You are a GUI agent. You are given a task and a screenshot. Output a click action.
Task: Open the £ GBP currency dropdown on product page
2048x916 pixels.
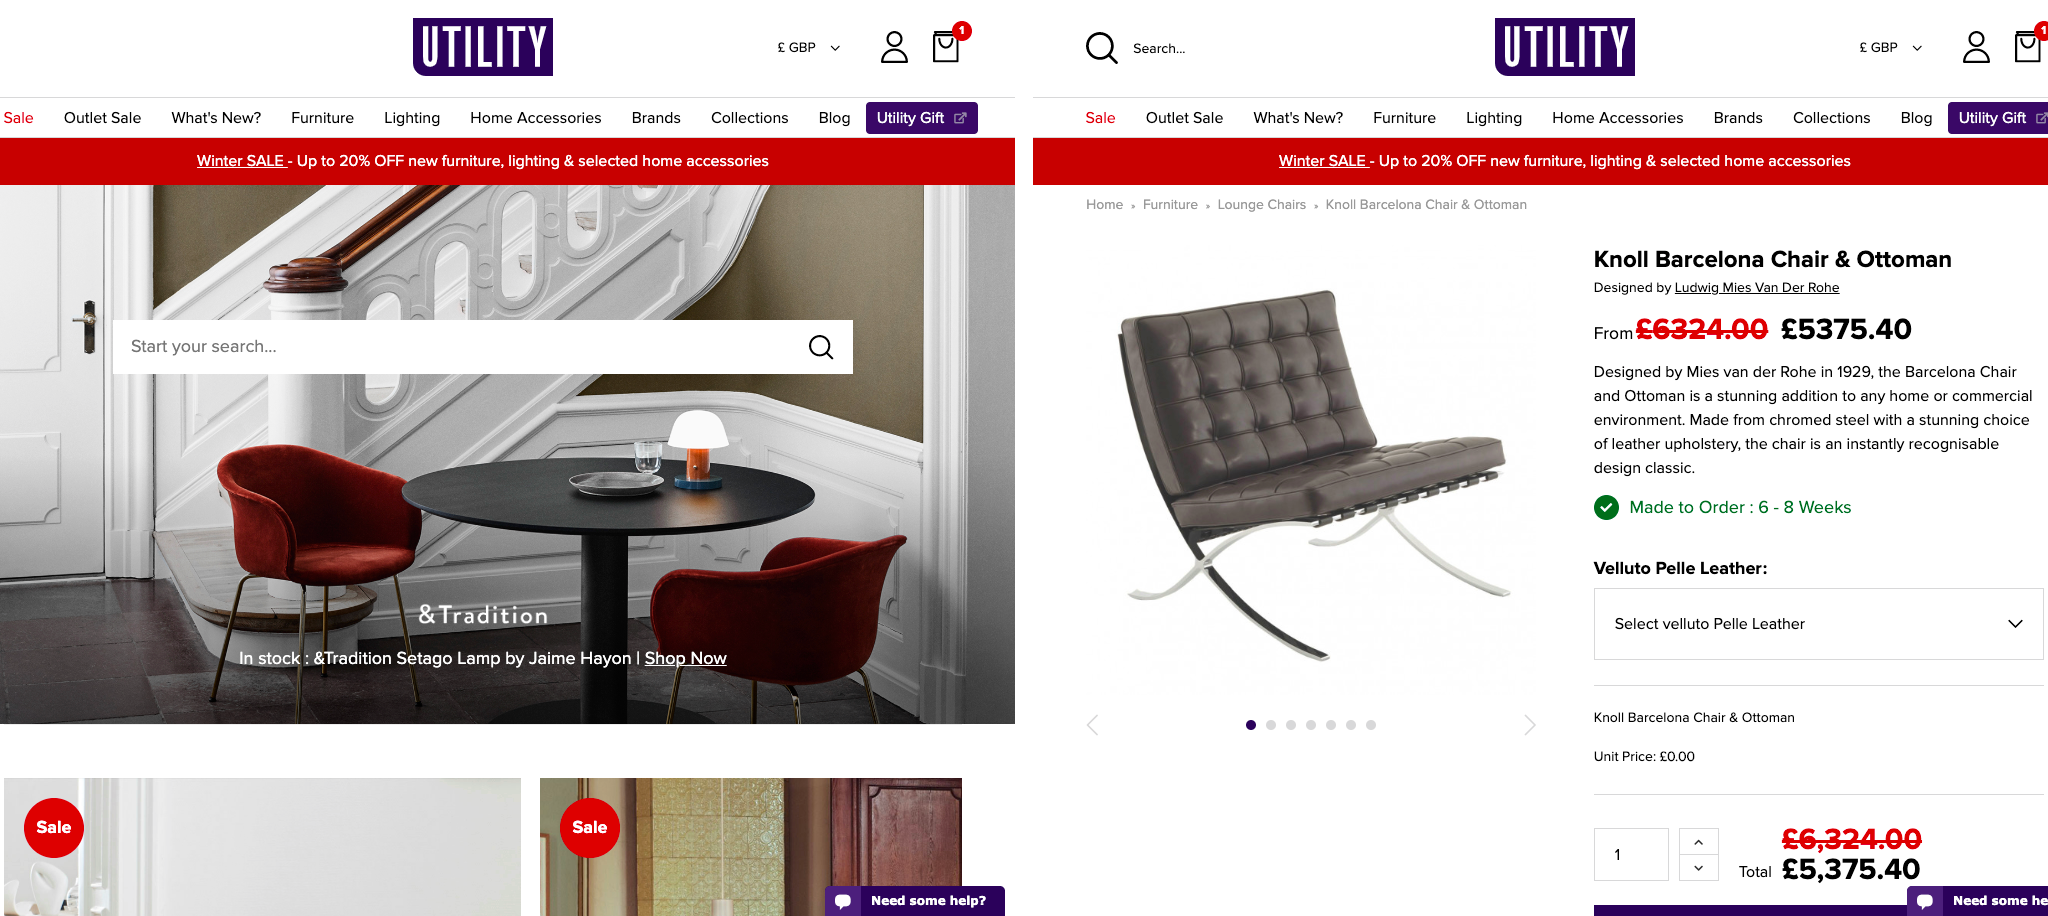(1891, 48)
